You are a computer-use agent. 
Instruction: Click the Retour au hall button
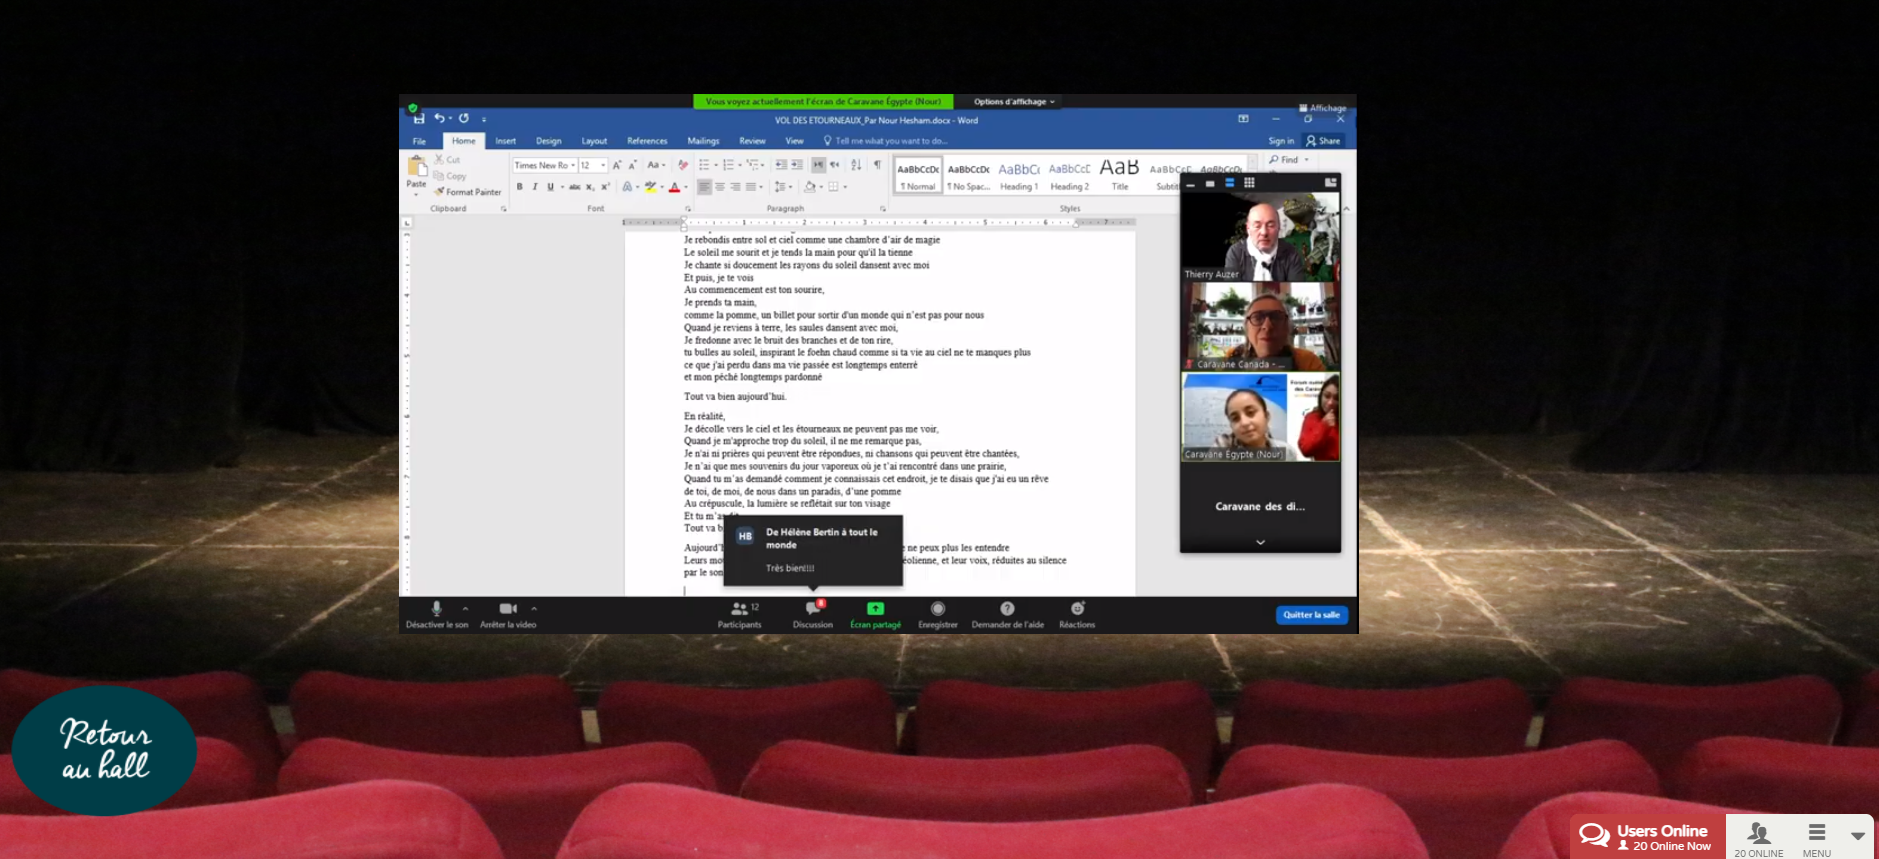pyautogui.click(x=104, y=750)
